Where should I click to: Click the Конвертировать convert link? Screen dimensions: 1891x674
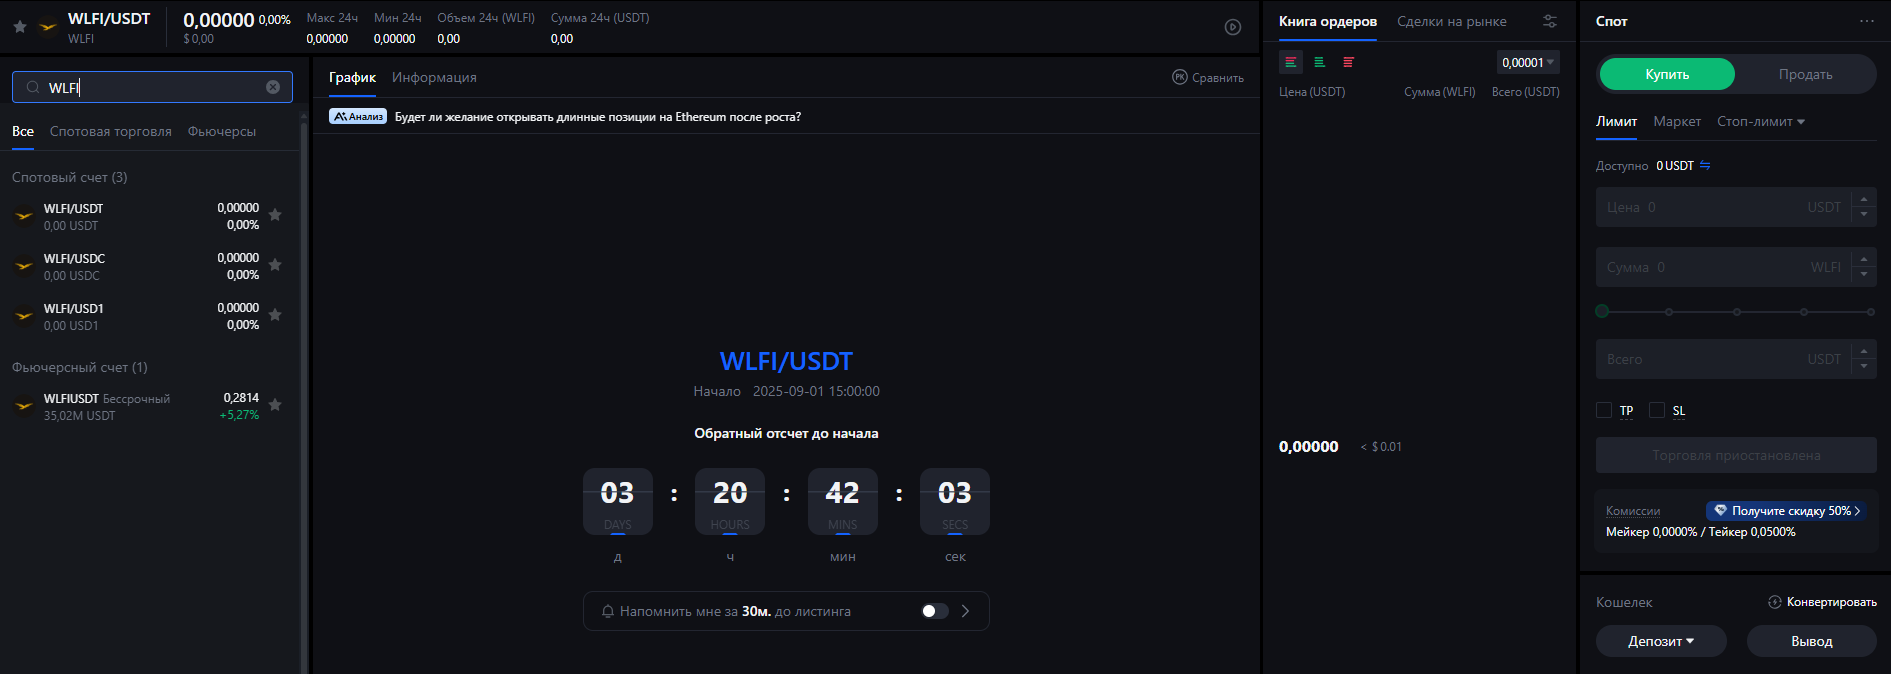pyautogui.click(x=1822, y=602)
